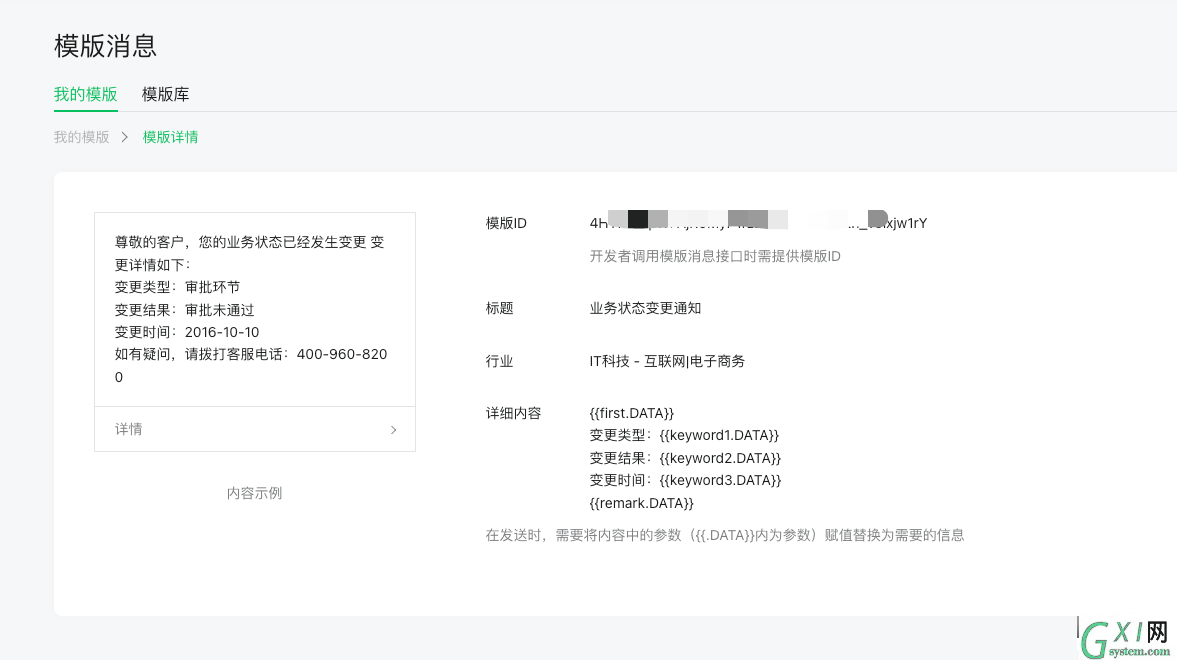Select the title text 业务状态变更通知

[x=646, y=309]
